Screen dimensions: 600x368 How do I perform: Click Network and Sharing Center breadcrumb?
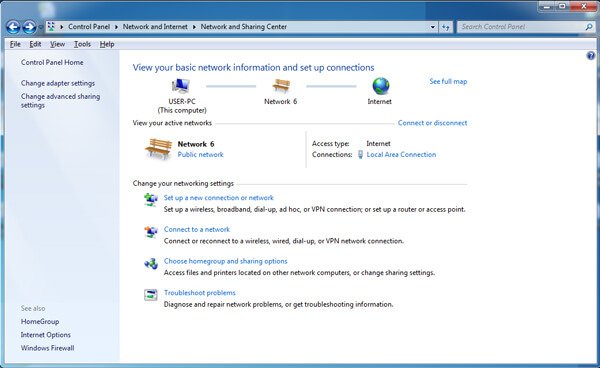[x=244, y=27]
